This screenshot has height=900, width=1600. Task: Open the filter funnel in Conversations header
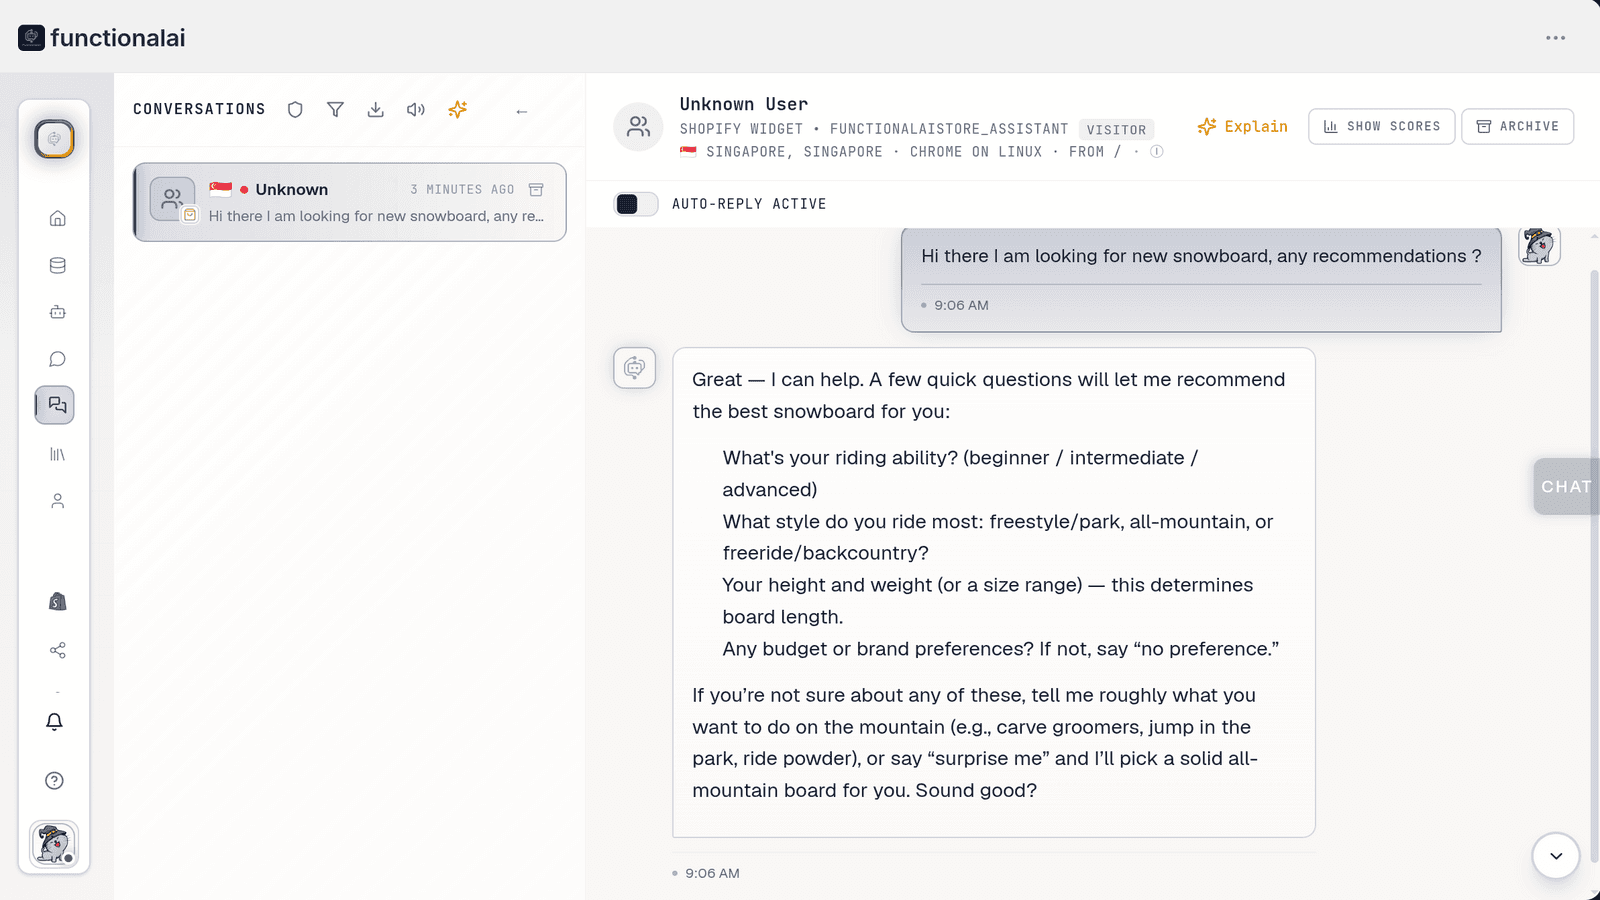[x=335, y=110]
